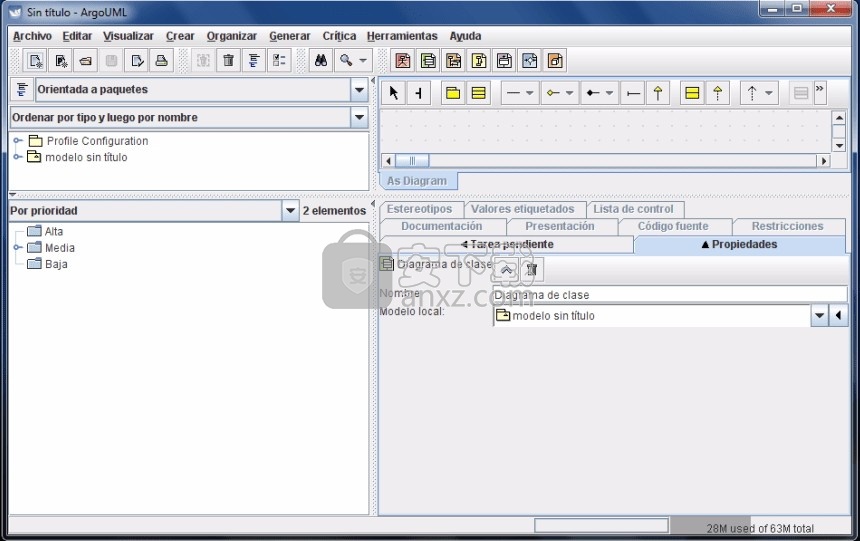Click the Export/save as document-arrow icon

[x=137, y=60]
